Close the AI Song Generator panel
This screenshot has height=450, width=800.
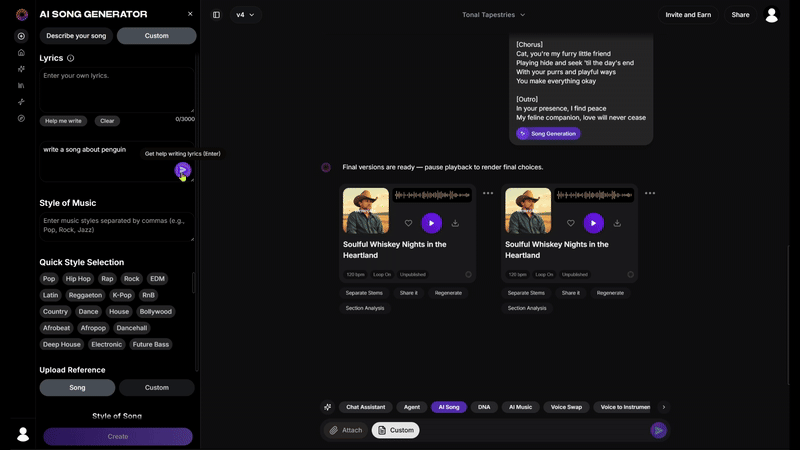(190, 14)
